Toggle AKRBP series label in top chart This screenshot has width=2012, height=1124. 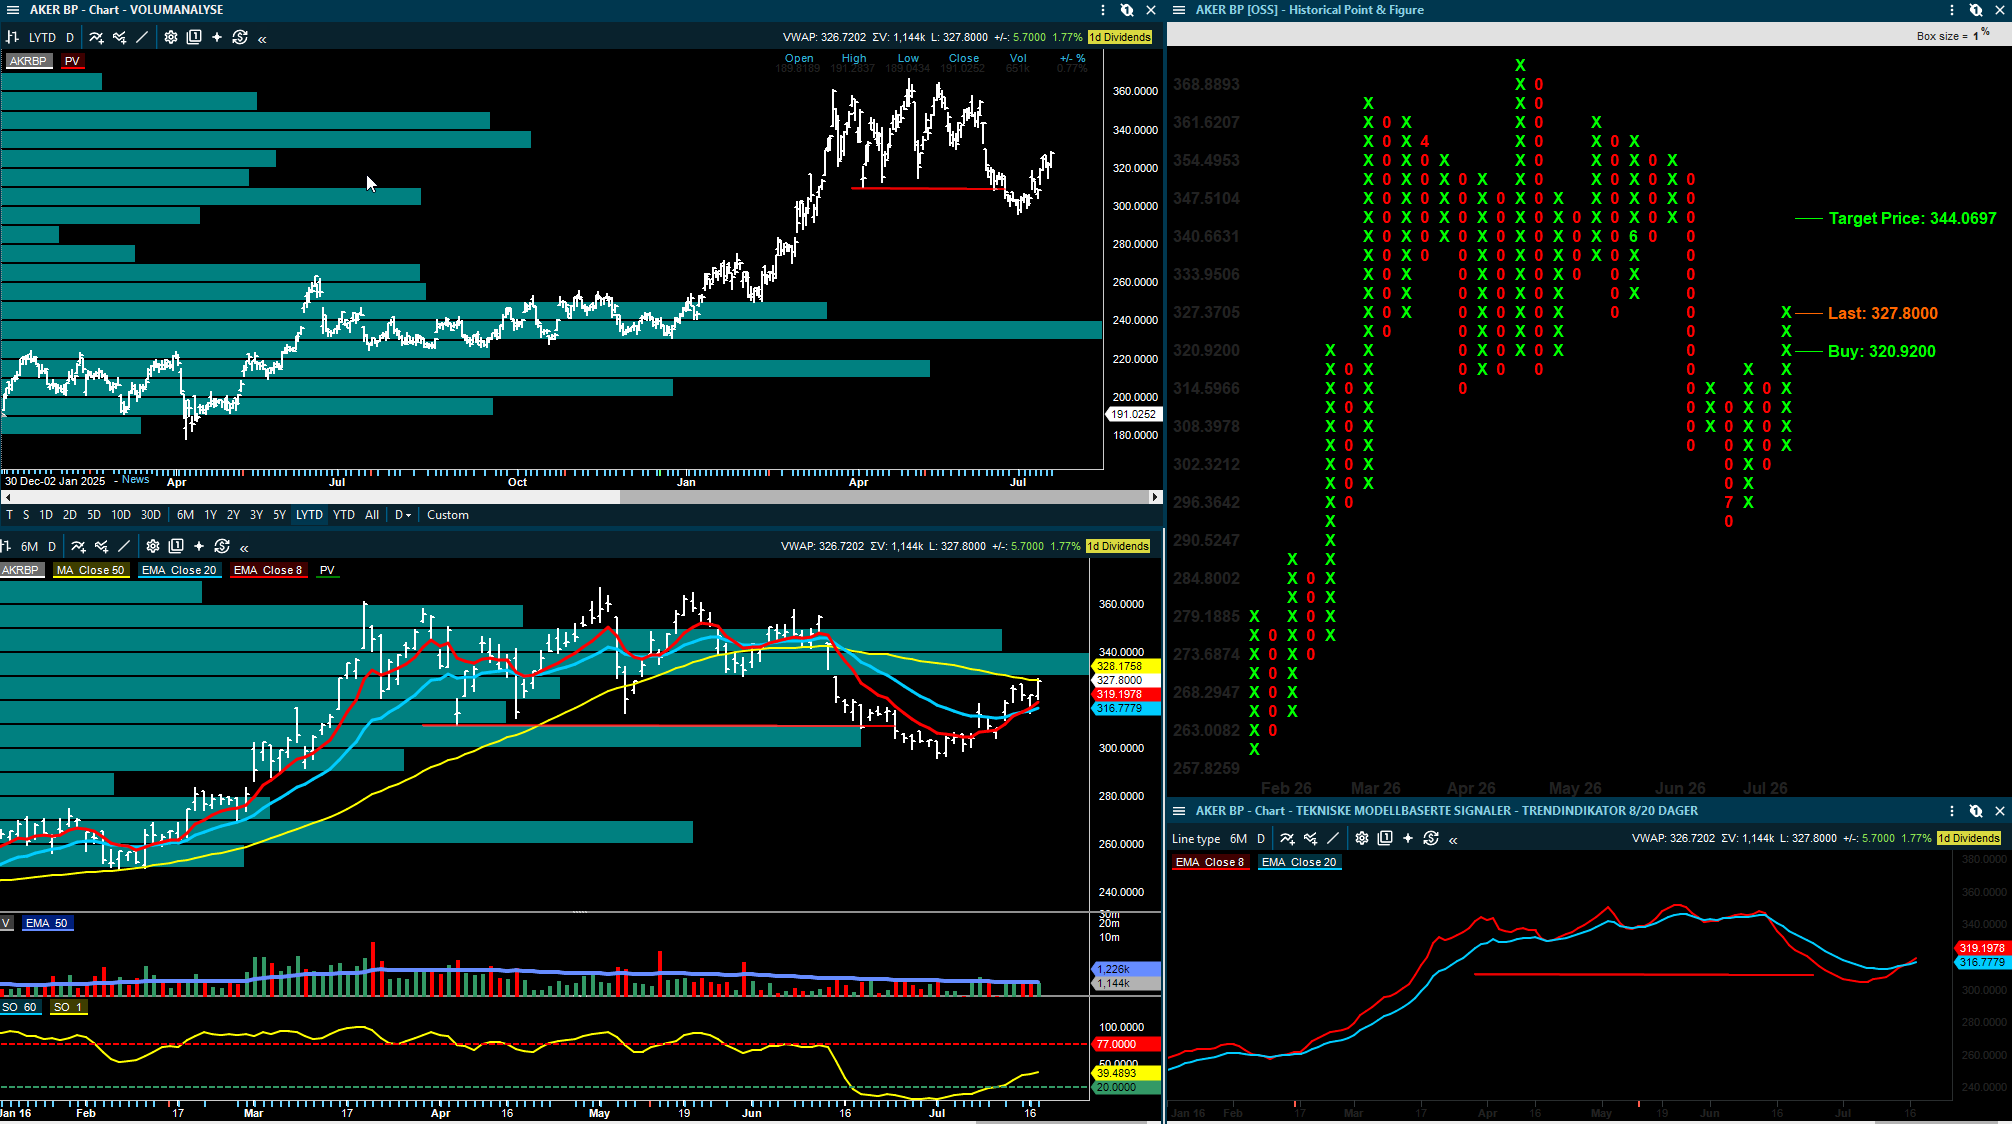(x=28, y=61)
